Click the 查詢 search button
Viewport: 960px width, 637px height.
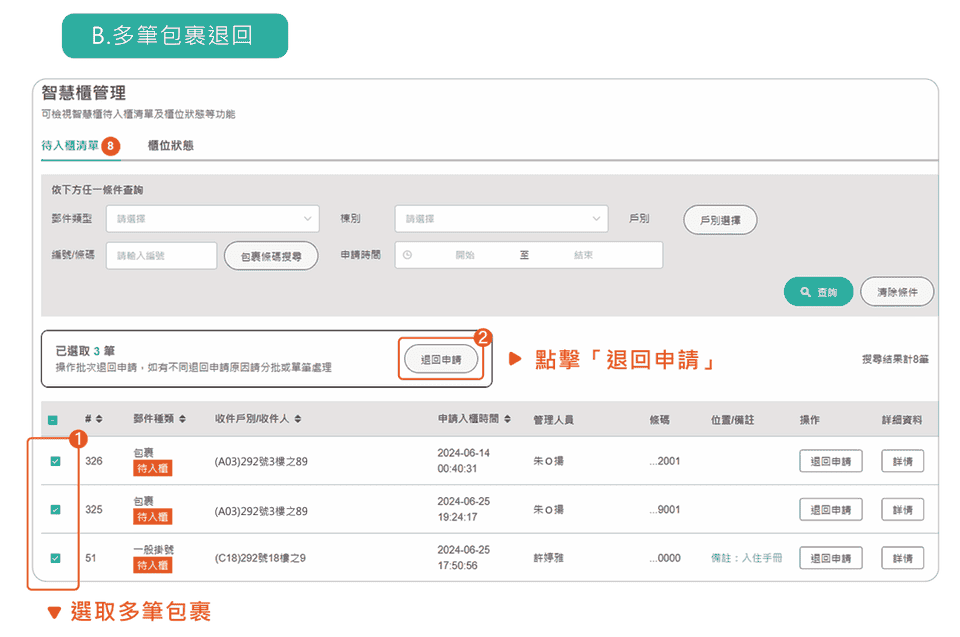(818, 292)
